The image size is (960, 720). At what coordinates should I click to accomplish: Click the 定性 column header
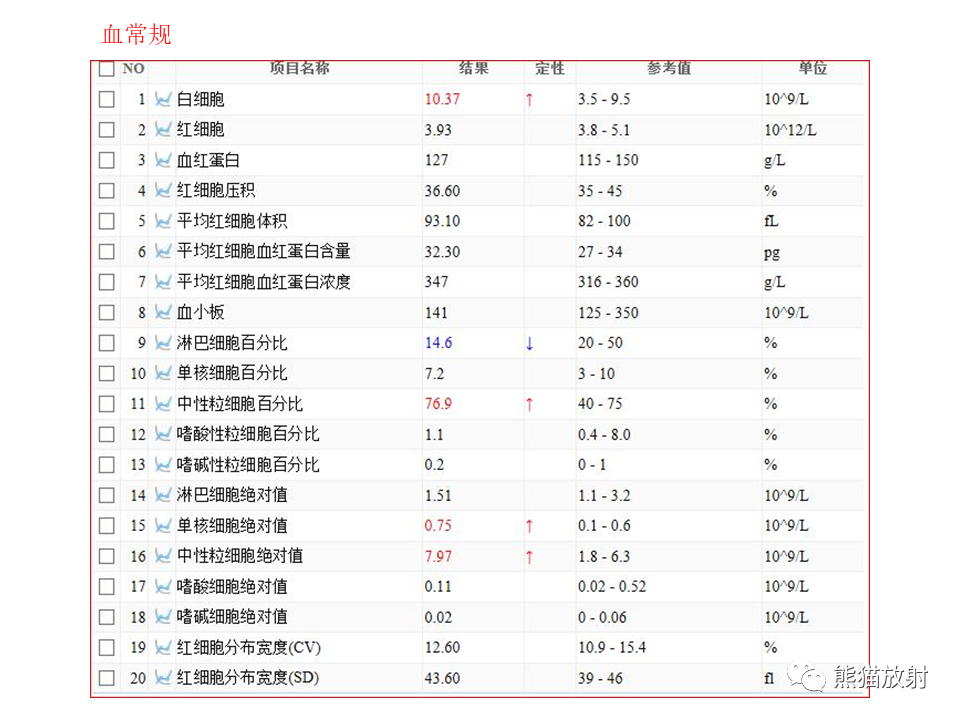(550, 68)
